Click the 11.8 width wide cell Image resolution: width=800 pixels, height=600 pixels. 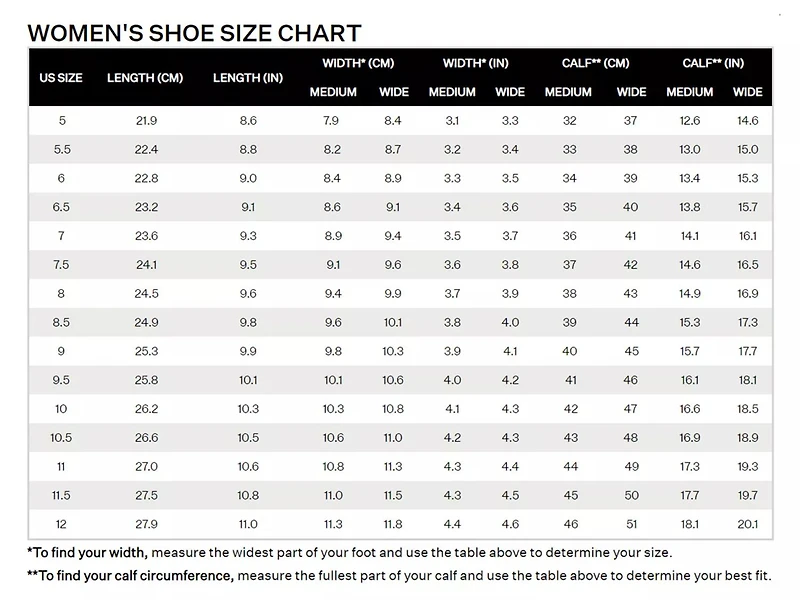(x=393, y=524)
